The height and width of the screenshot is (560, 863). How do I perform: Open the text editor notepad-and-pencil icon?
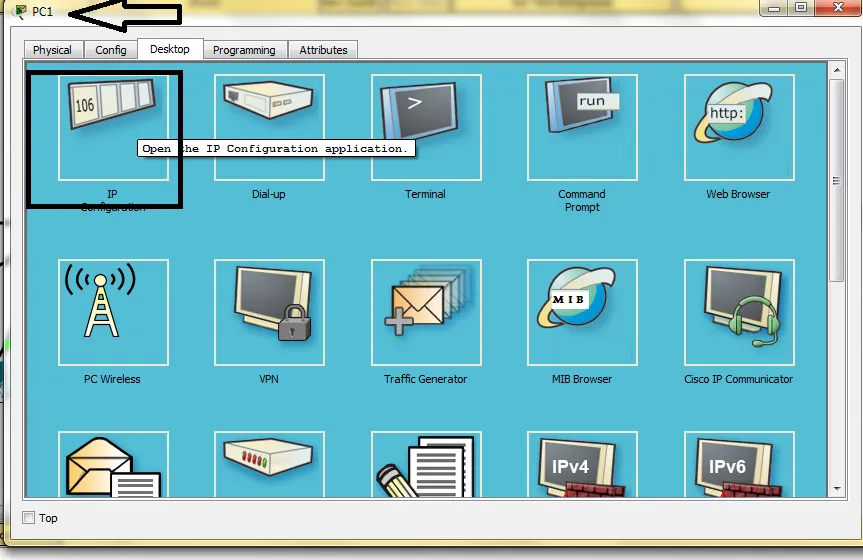click(426, 464)
